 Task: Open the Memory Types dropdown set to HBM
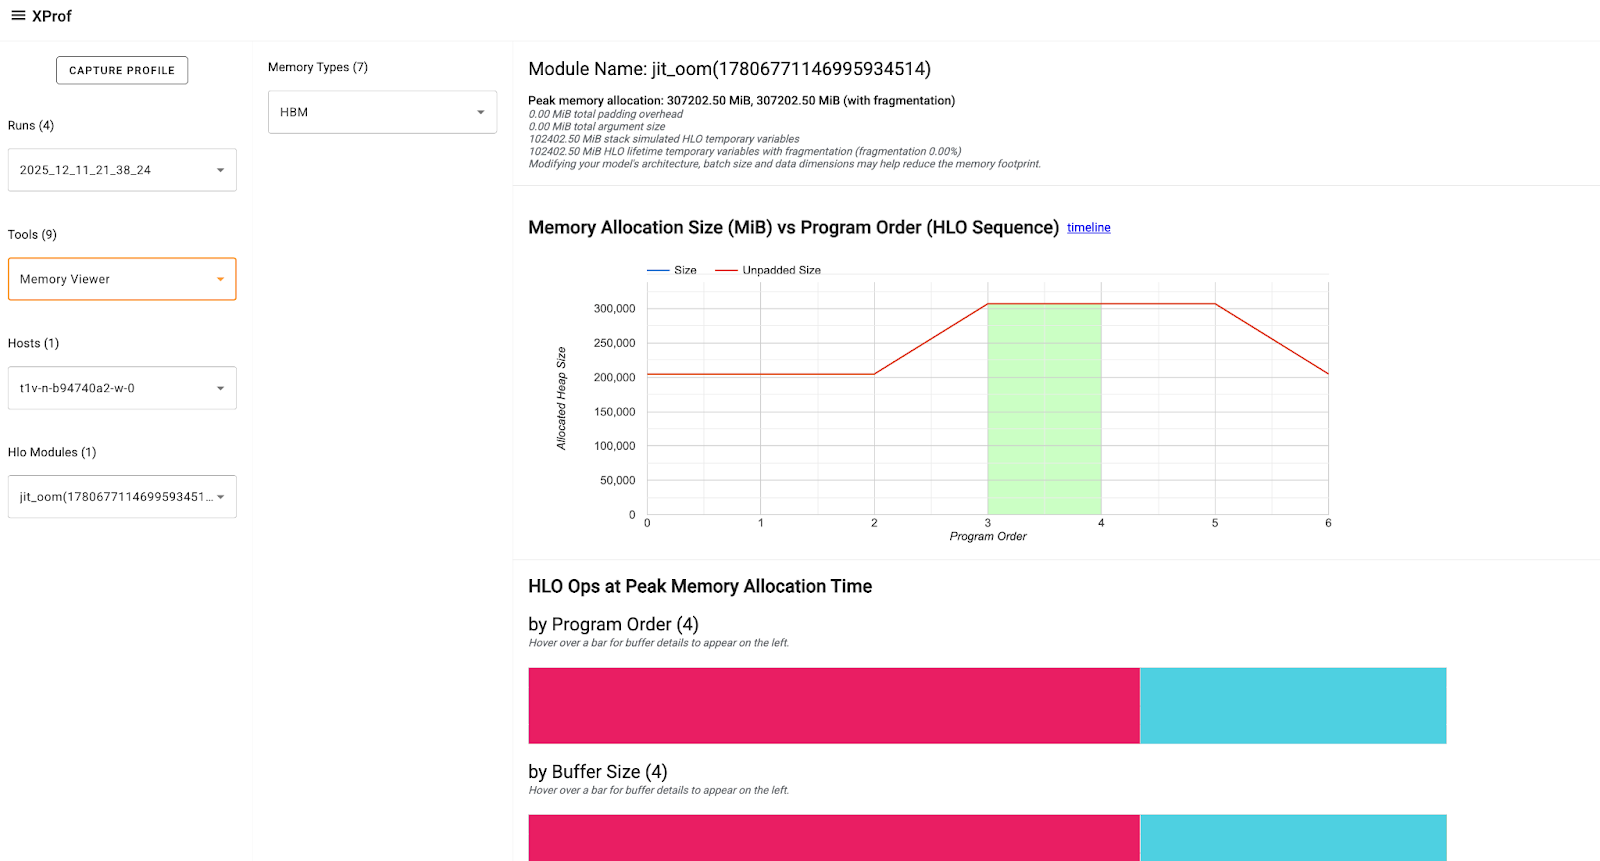point(382,112)
